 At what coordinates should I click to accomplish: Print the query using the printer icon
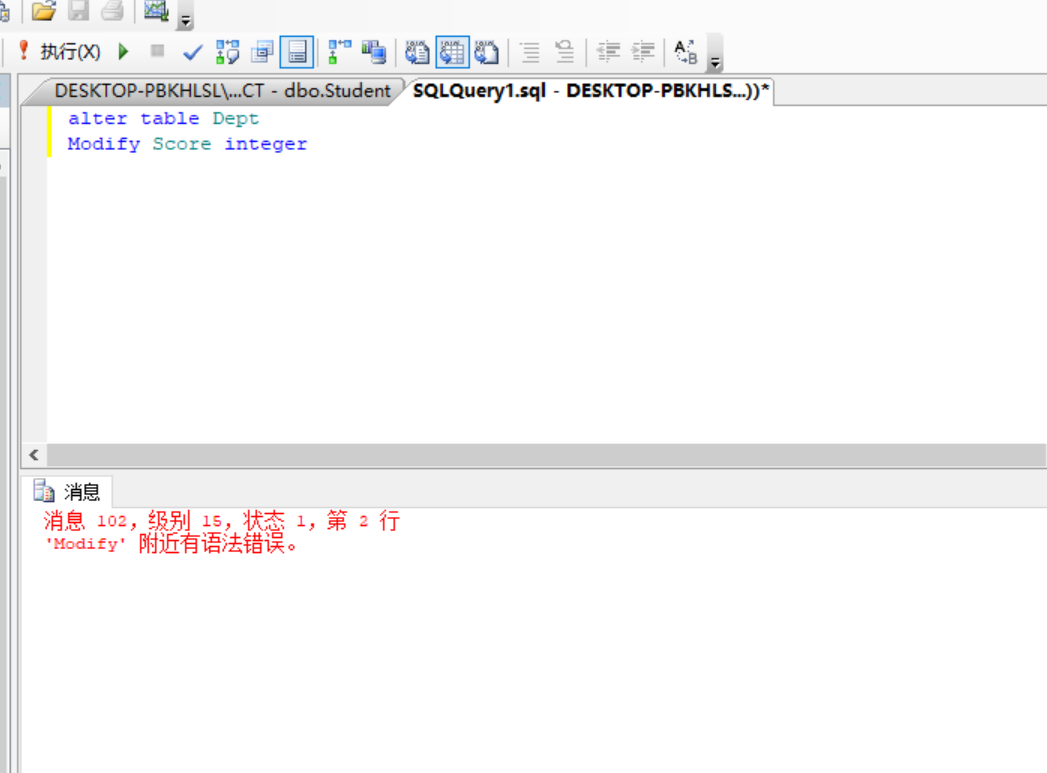110,12
